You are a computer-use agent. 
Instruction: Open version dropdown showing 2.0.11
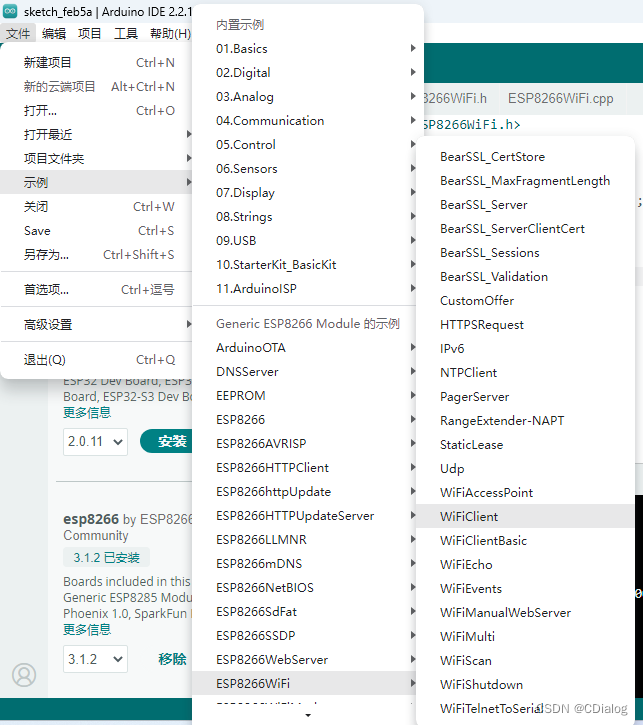[x=95, y=442]
